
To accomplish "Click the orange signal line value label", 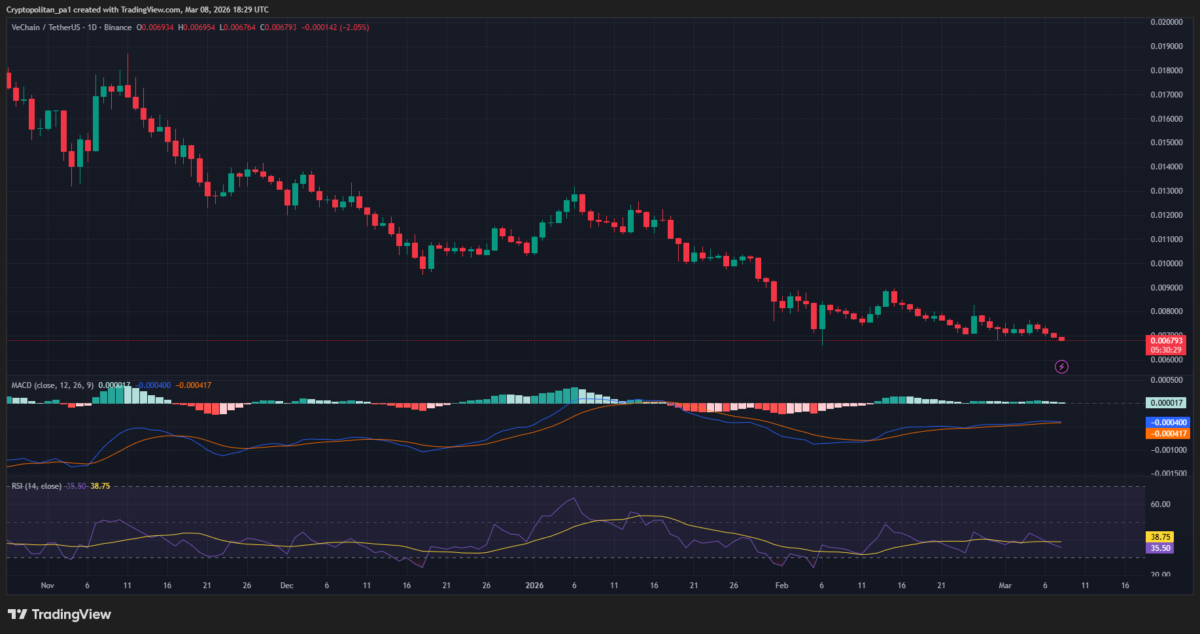I will [x=1166, y=434].
